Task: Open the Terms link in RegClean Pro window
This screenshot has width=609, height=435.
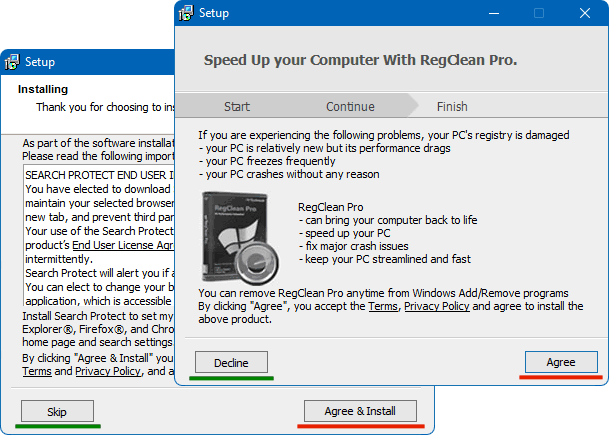Action: click(x=383, y=306)
